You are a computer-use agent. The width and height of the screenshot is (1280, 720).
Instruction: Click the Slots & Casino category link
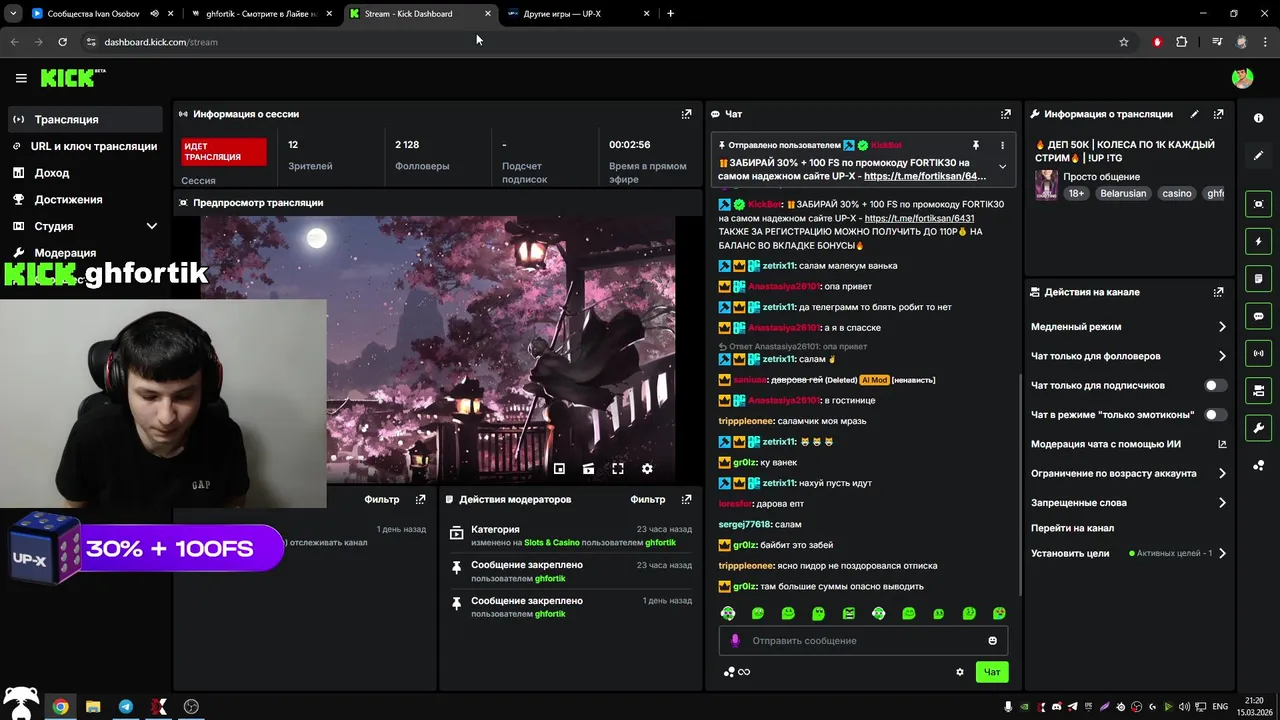552,543
